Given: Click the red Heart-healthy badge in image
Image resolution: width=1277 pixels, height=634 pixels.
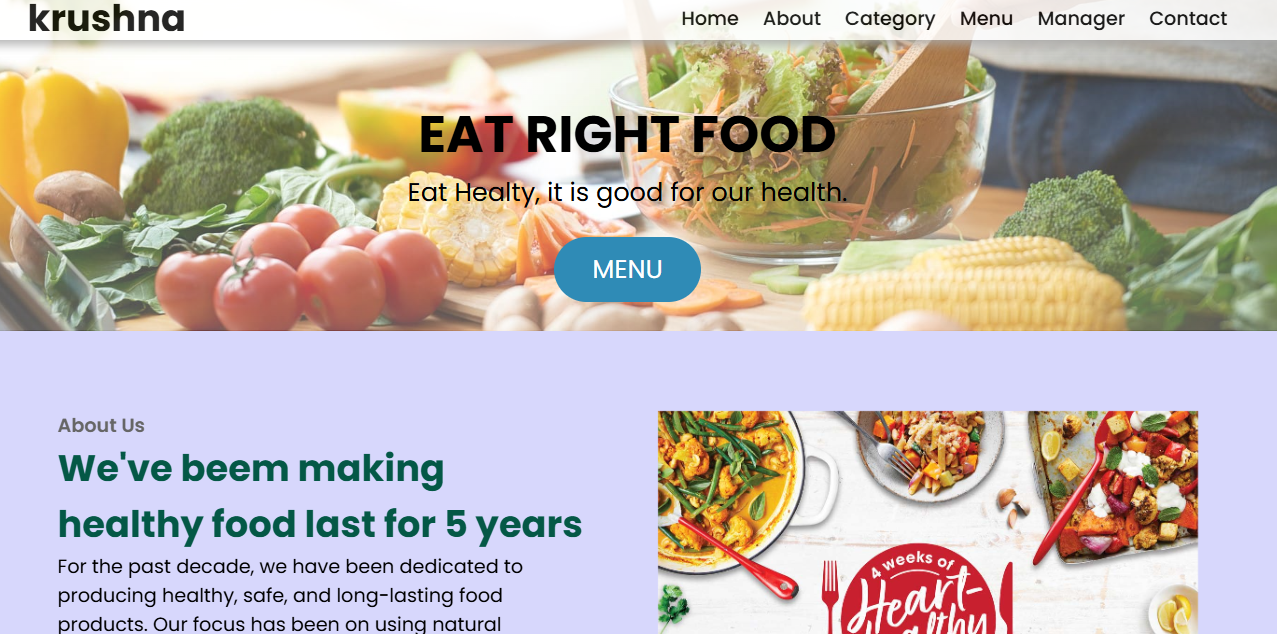Looking at the screenshot, I should (x=918, y=592).
